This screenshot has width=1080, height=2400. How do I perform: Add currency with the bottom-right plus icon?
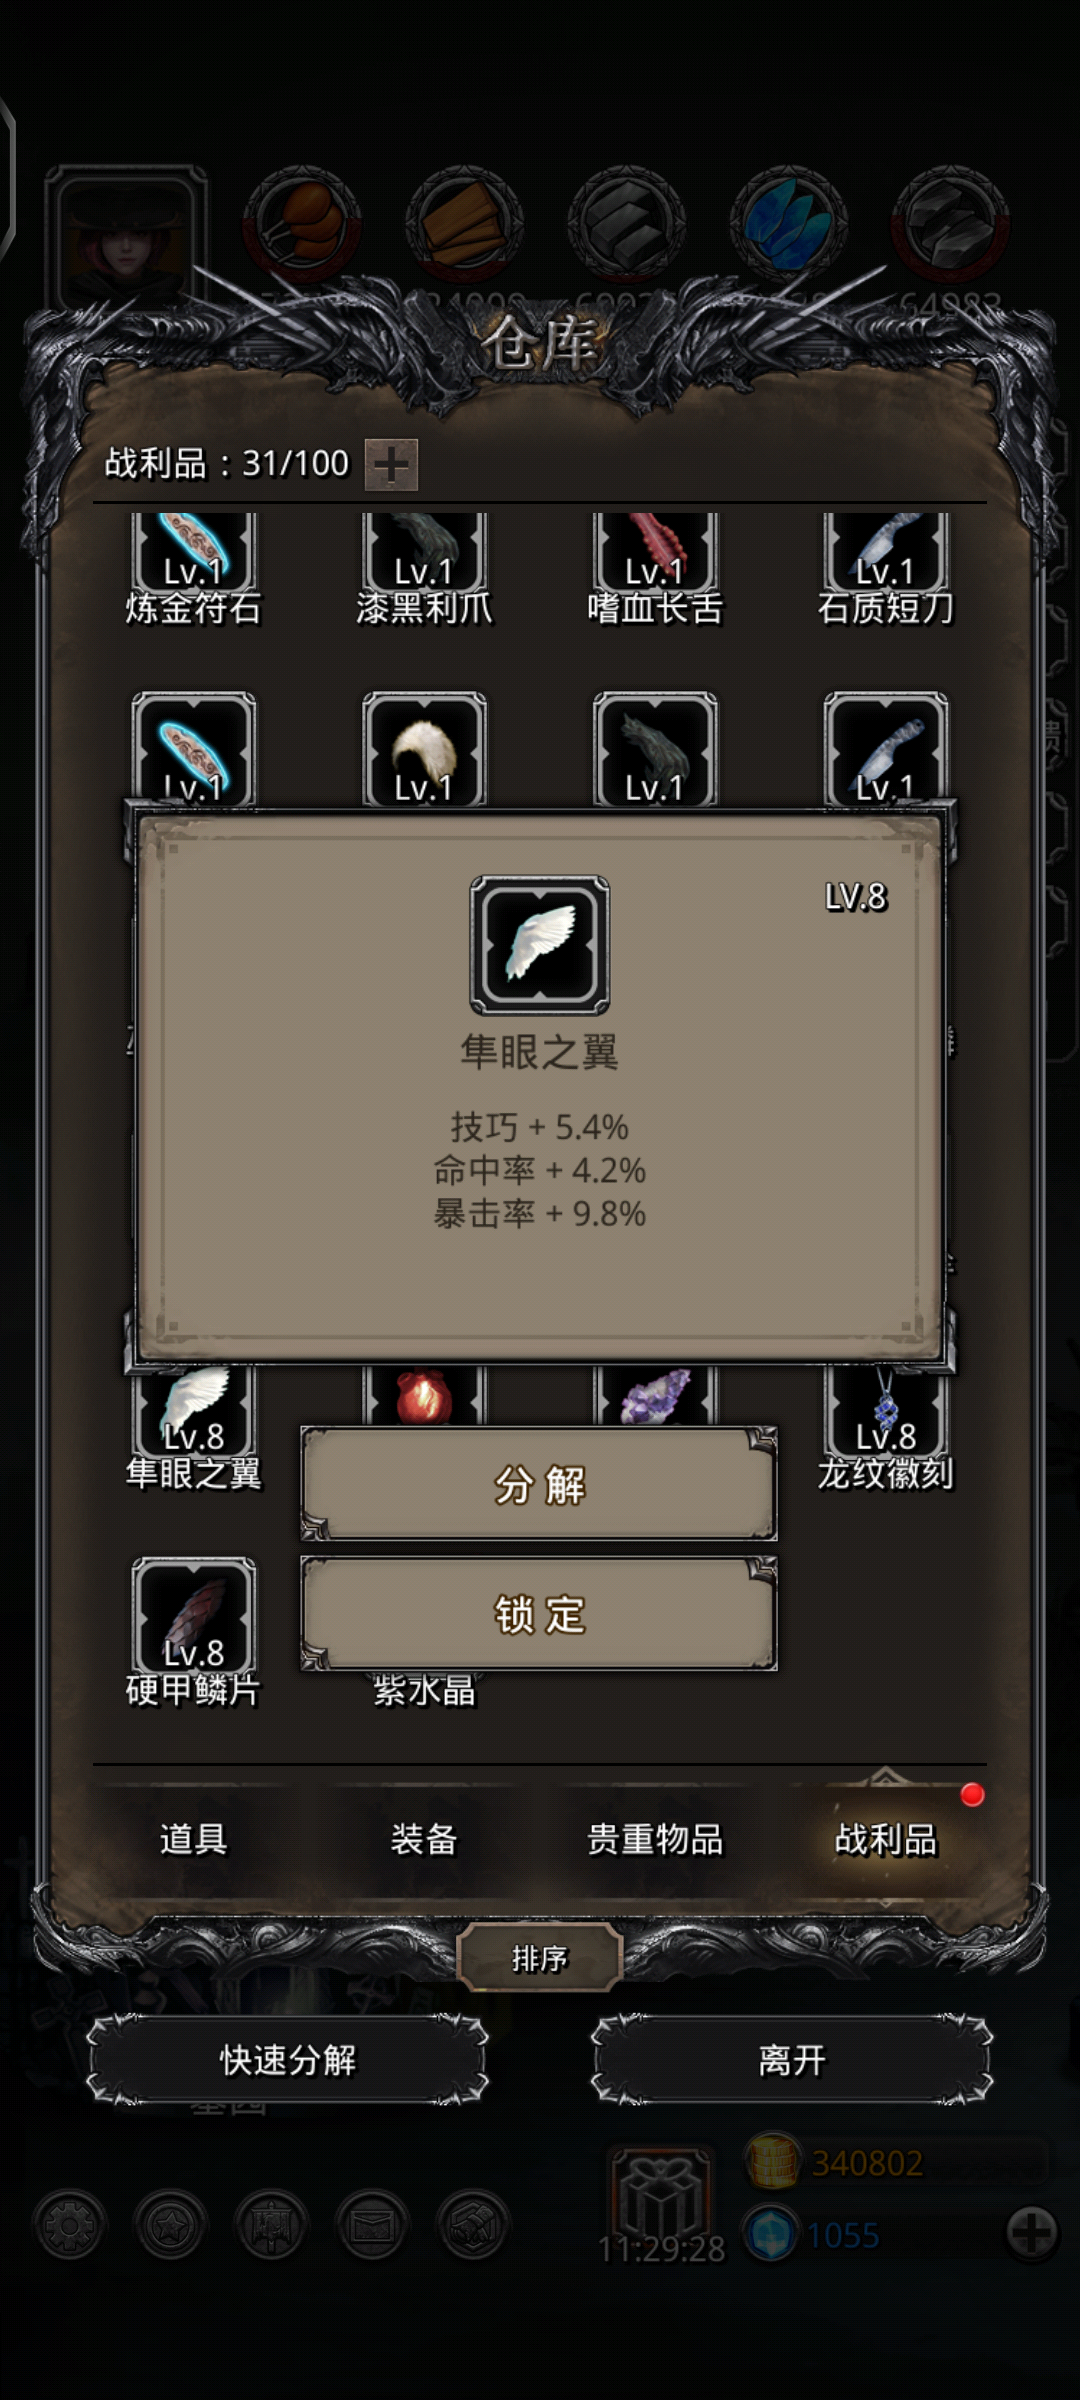(1031, 2232)
